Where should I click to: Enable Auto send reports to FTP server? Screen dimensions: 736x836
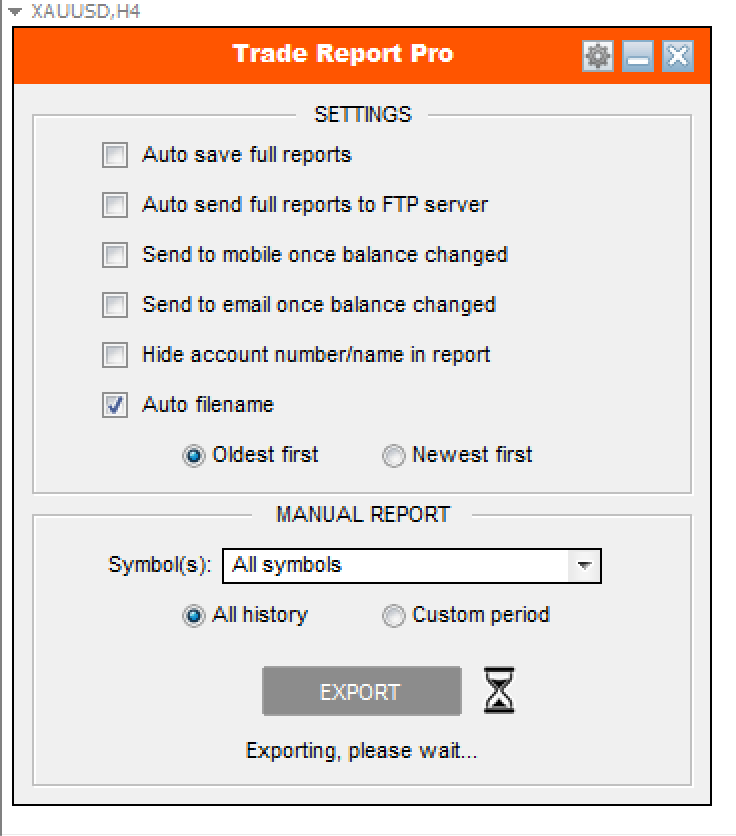click(116, 205)
